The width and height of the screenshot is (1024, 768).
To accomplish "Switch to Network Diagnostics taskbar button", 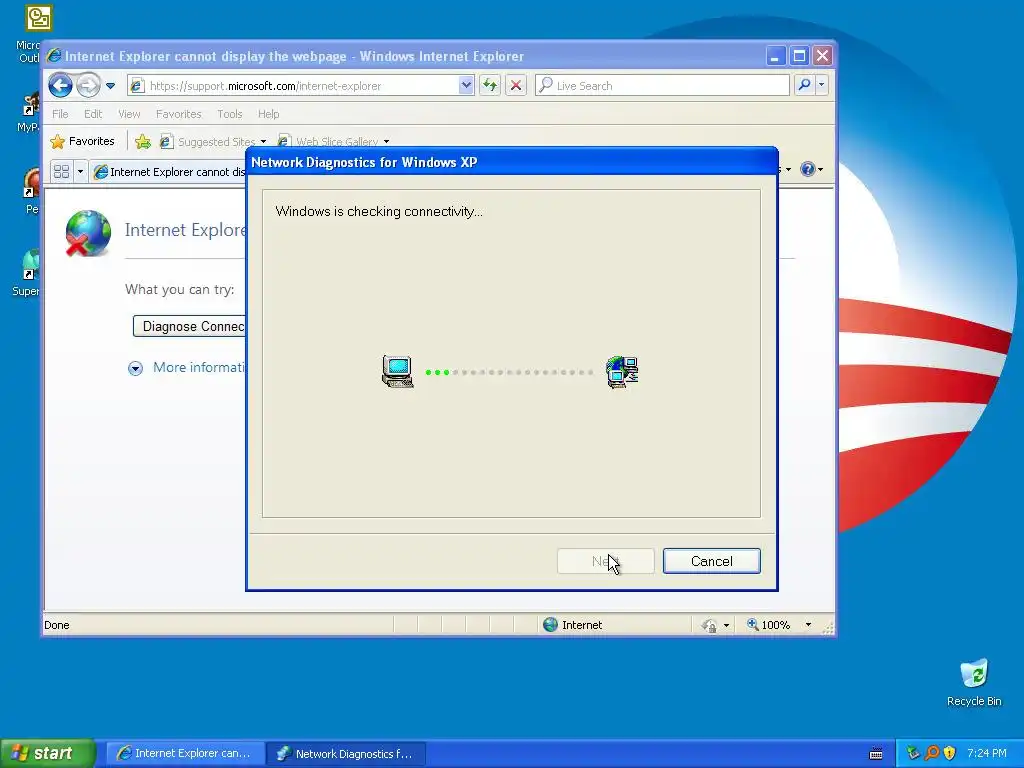I will pos(346,754).
